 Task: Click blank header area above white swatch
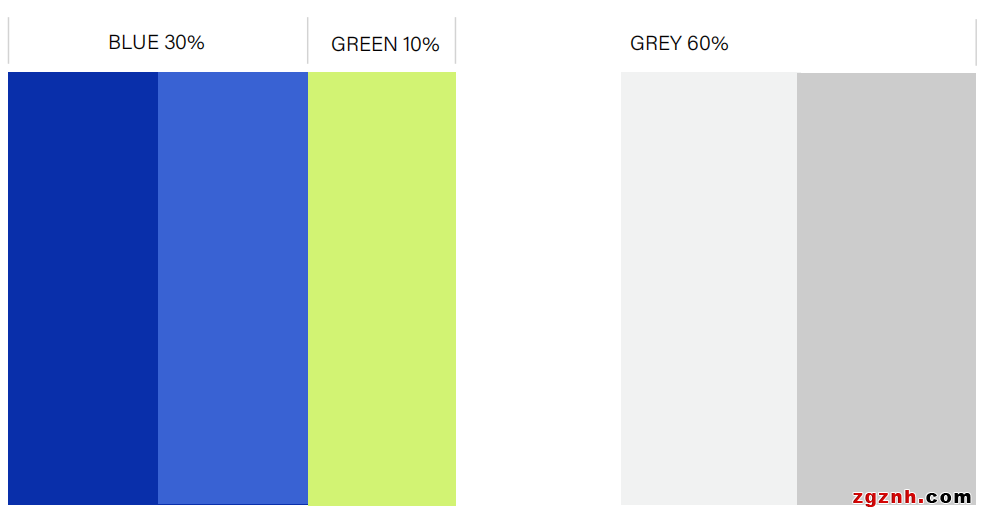tap(538, 43)
